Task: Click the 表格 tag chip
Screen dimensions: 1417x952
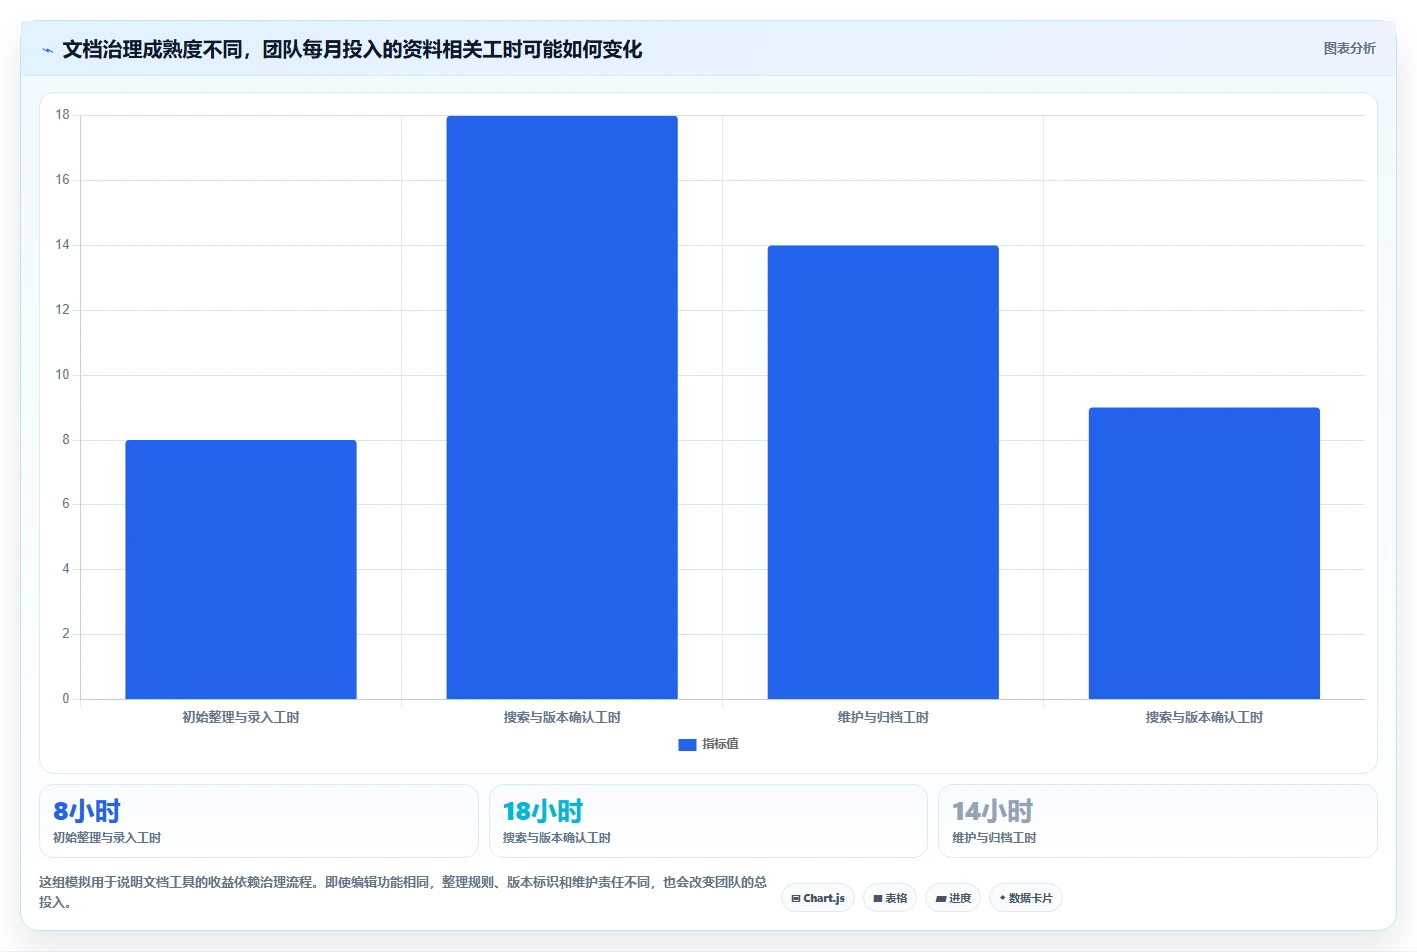Action: tap(890, 898)
